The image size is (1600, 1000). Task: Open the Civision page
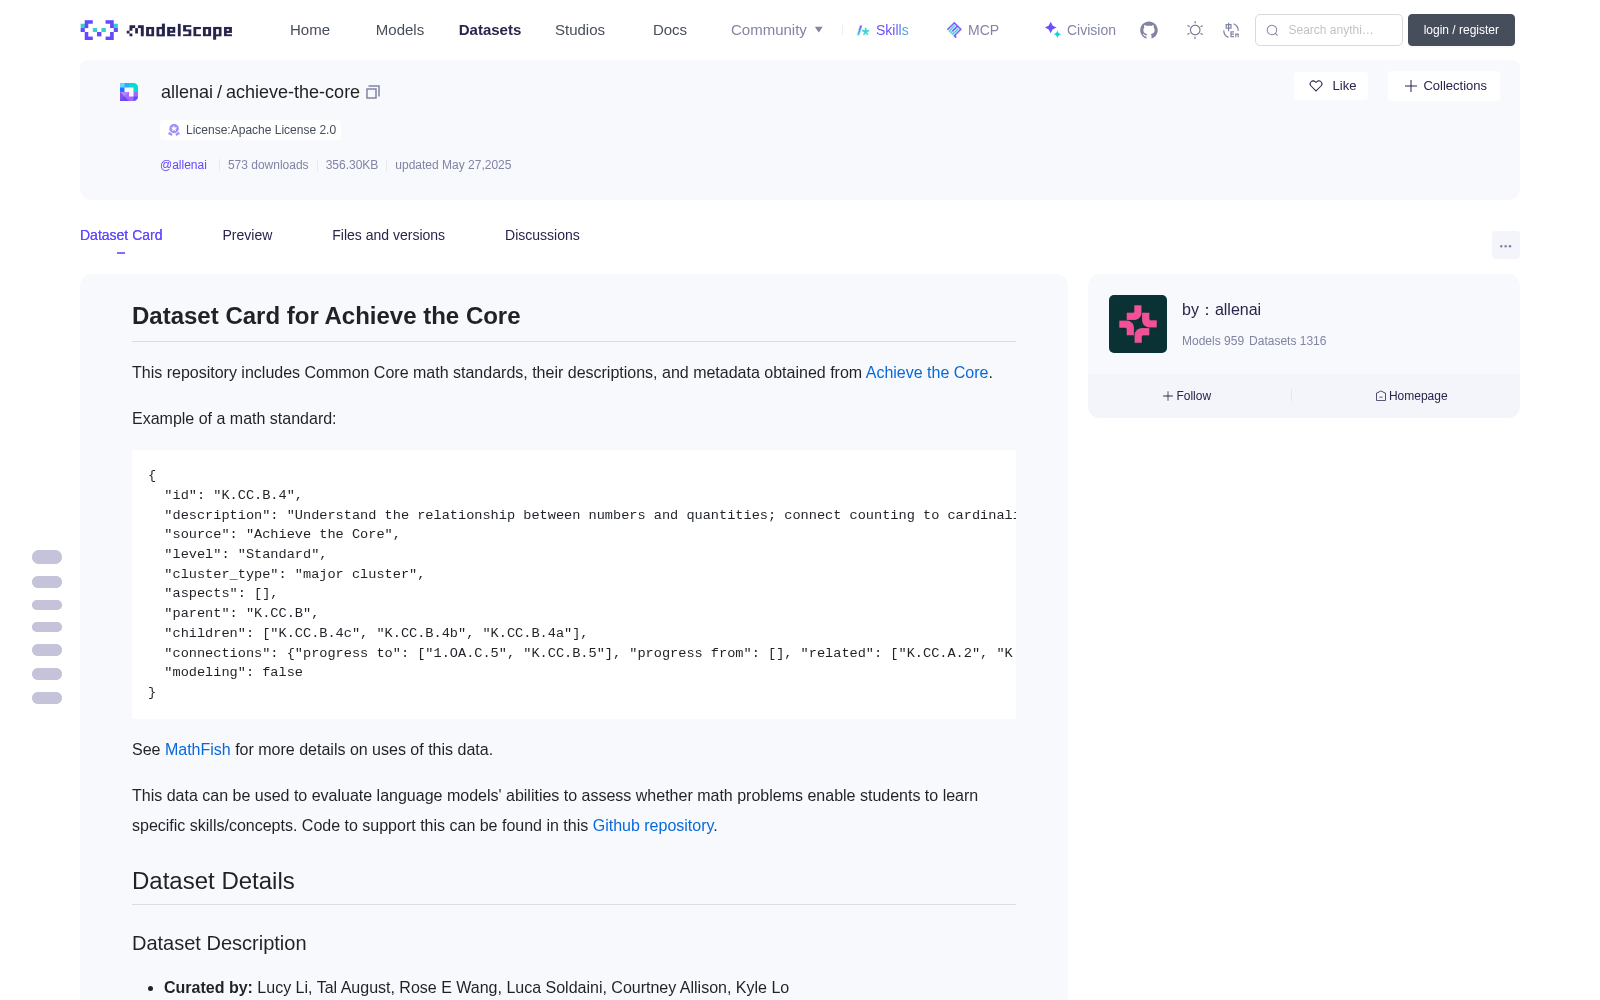1080,30
